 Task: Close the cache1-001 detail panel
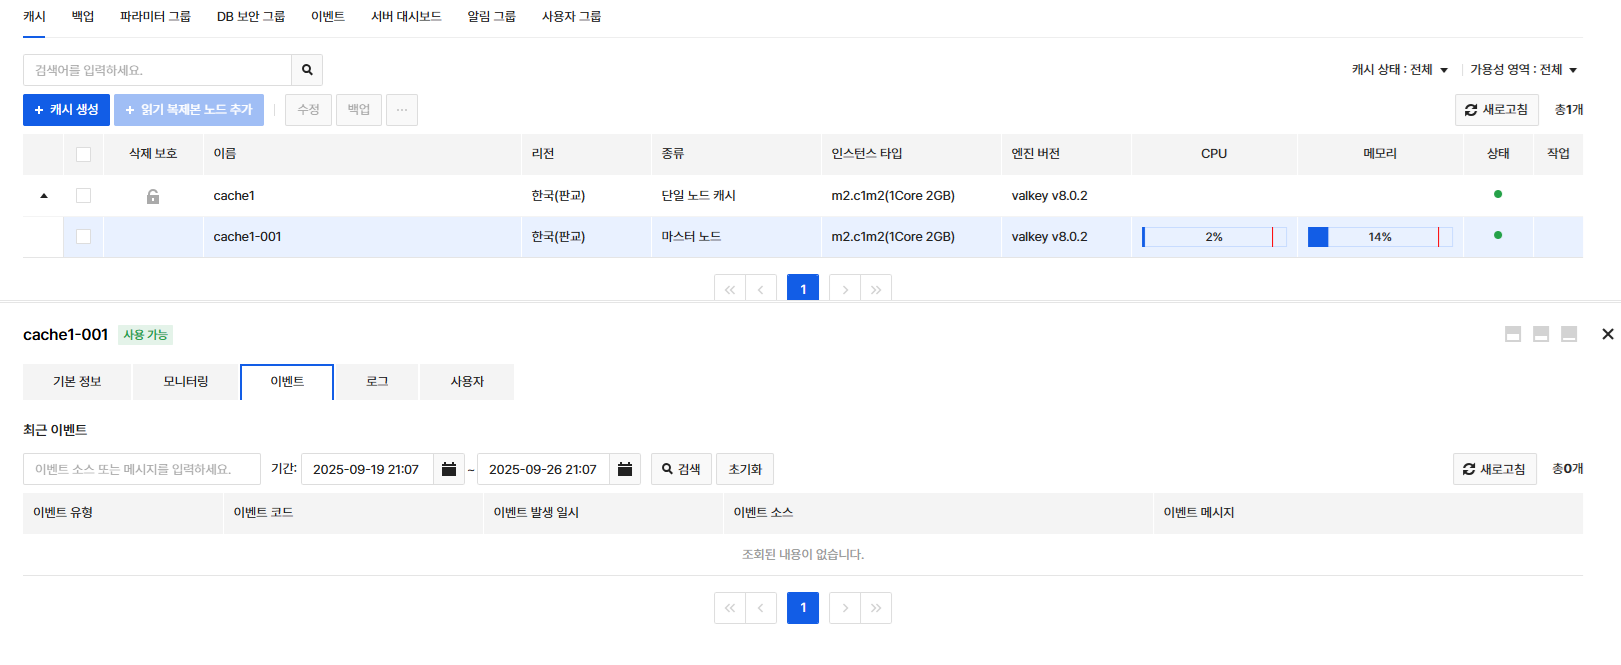(x=1607, y=334)
